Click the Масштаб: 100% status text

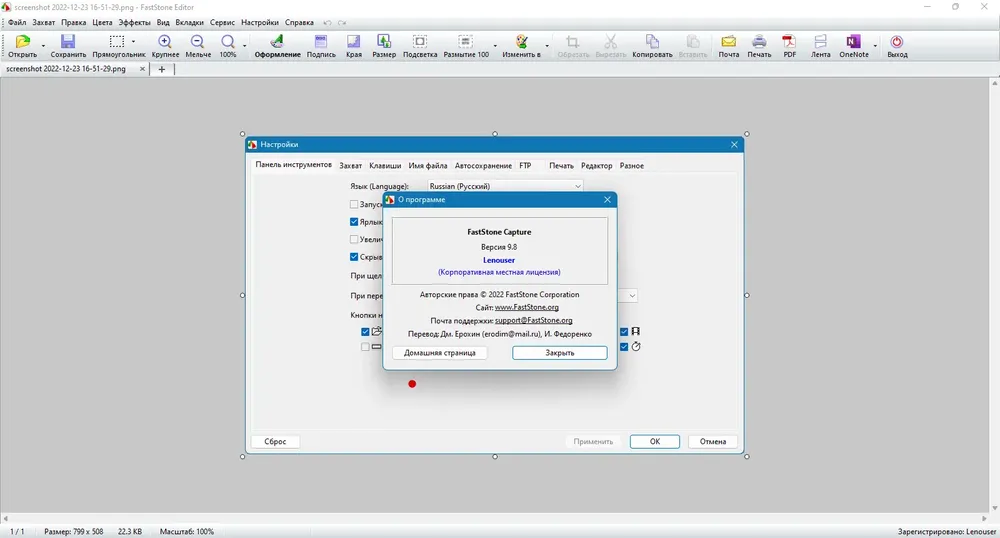coord(187,532)
